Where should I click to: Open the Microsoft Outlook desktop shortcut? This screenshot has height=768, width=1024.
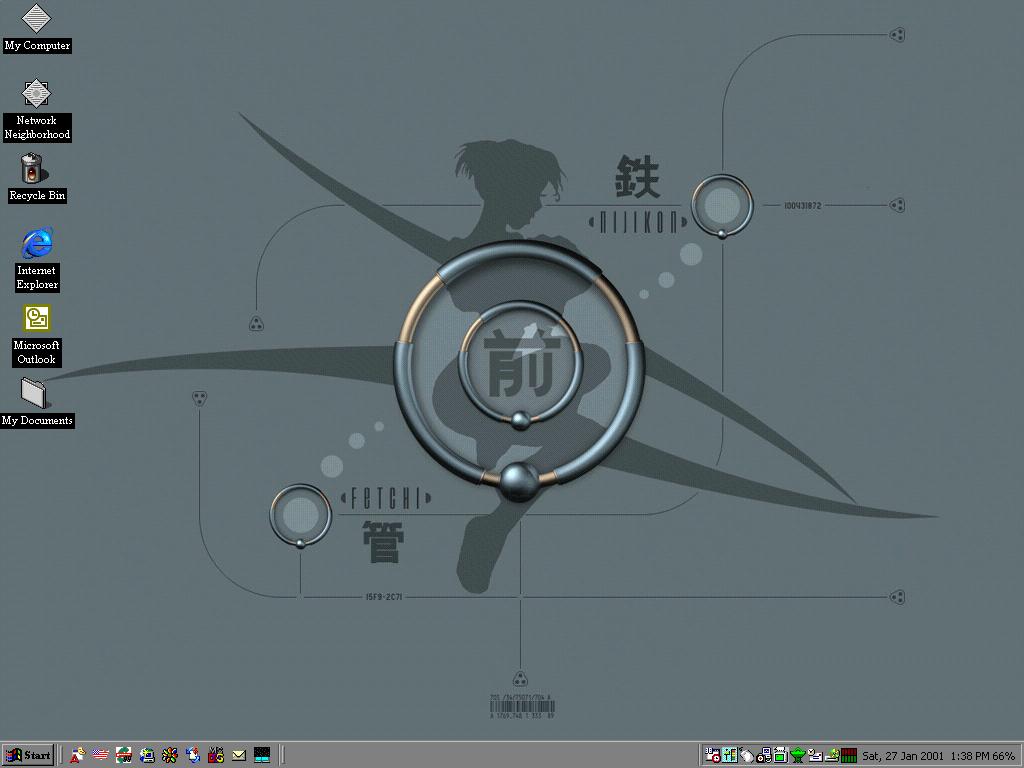pos(36,319)
